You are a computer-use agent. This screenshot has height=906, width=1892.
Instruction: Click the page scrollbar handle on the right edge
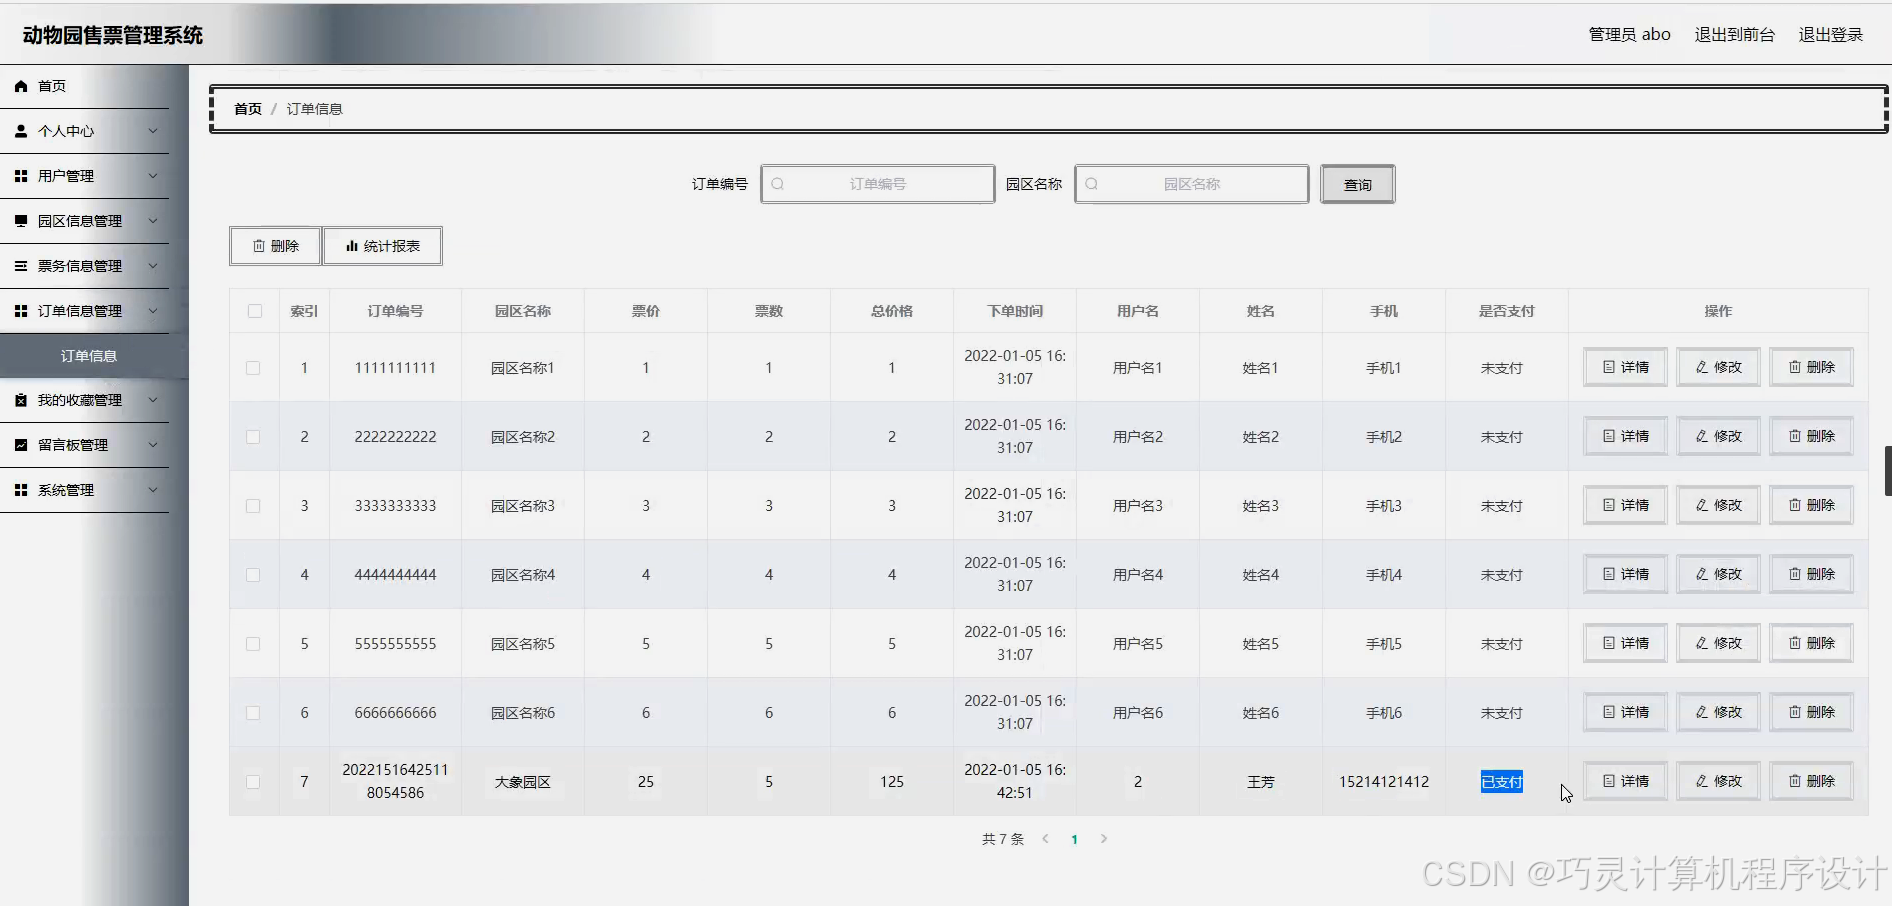[1888, 471]
